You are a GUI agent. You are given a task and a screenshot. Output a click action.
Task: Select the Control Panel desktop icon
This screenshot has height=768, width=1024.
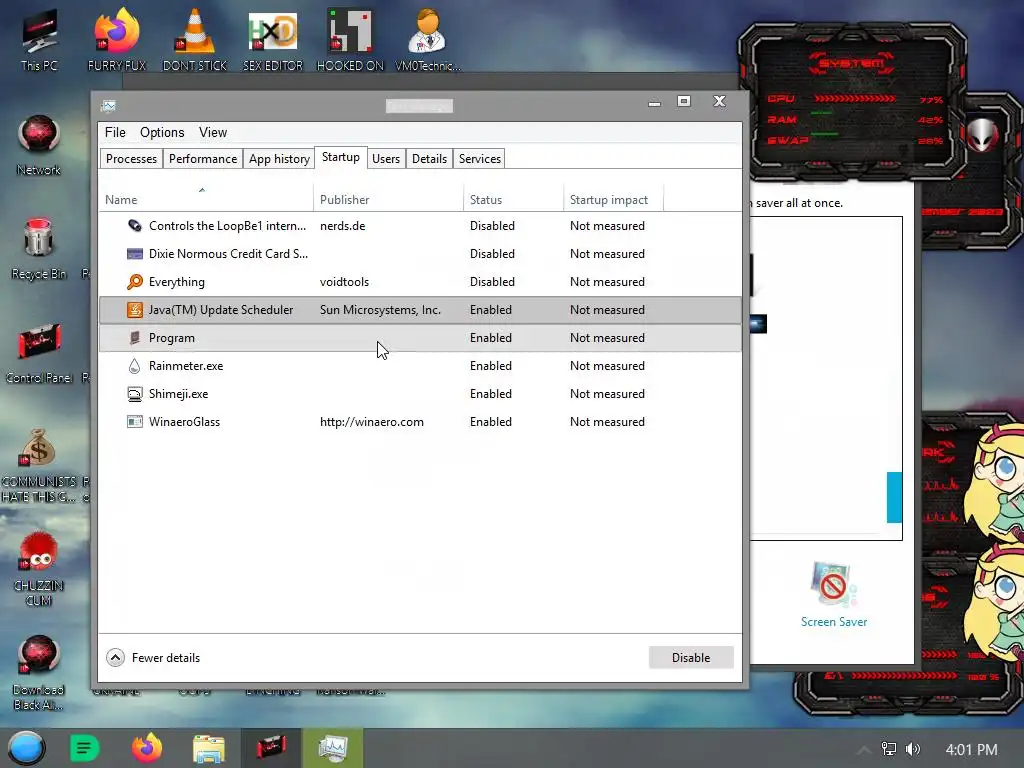click(39, 353)
